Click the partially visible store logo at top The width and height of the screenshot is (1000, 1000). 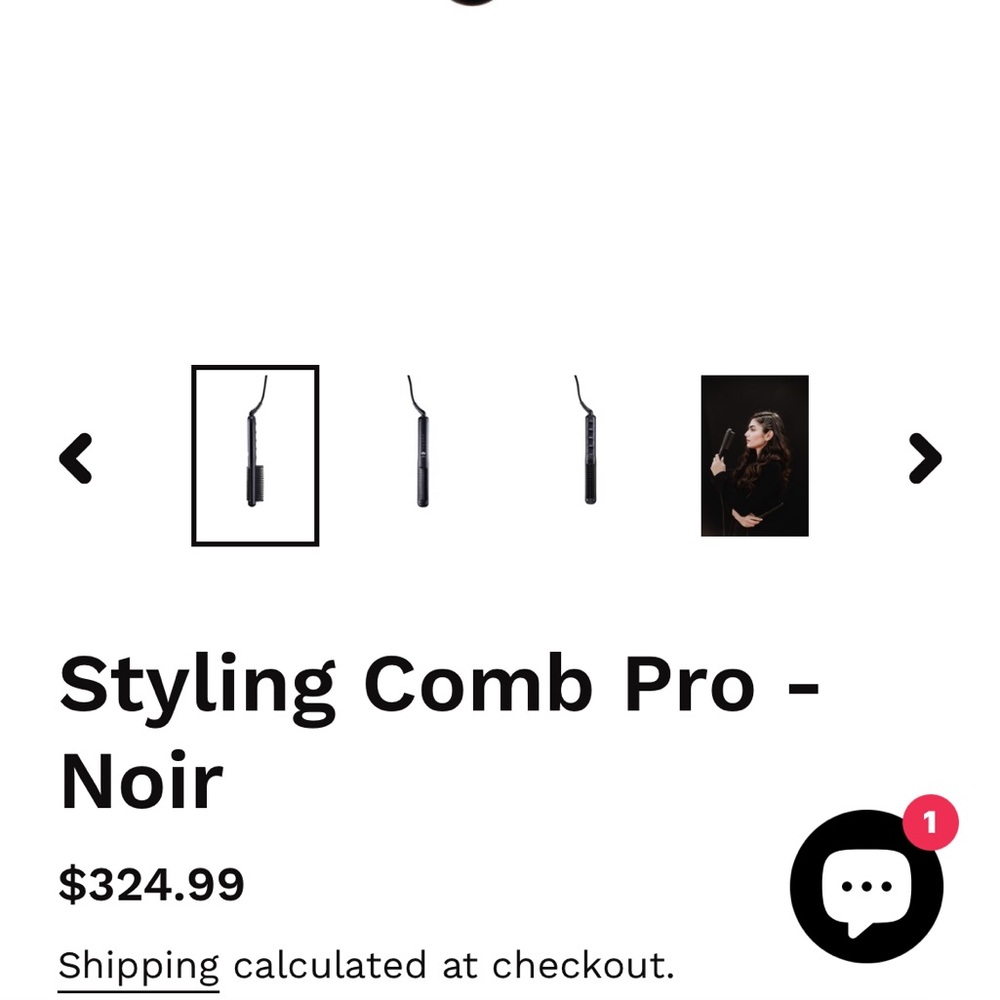470,5
